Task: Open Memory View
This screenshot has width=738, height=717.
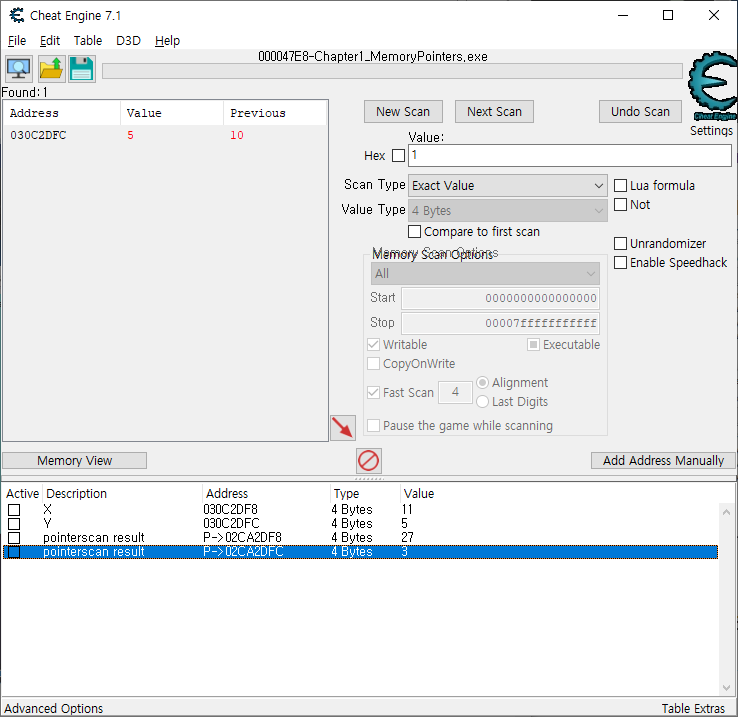Action: (74, 460)
